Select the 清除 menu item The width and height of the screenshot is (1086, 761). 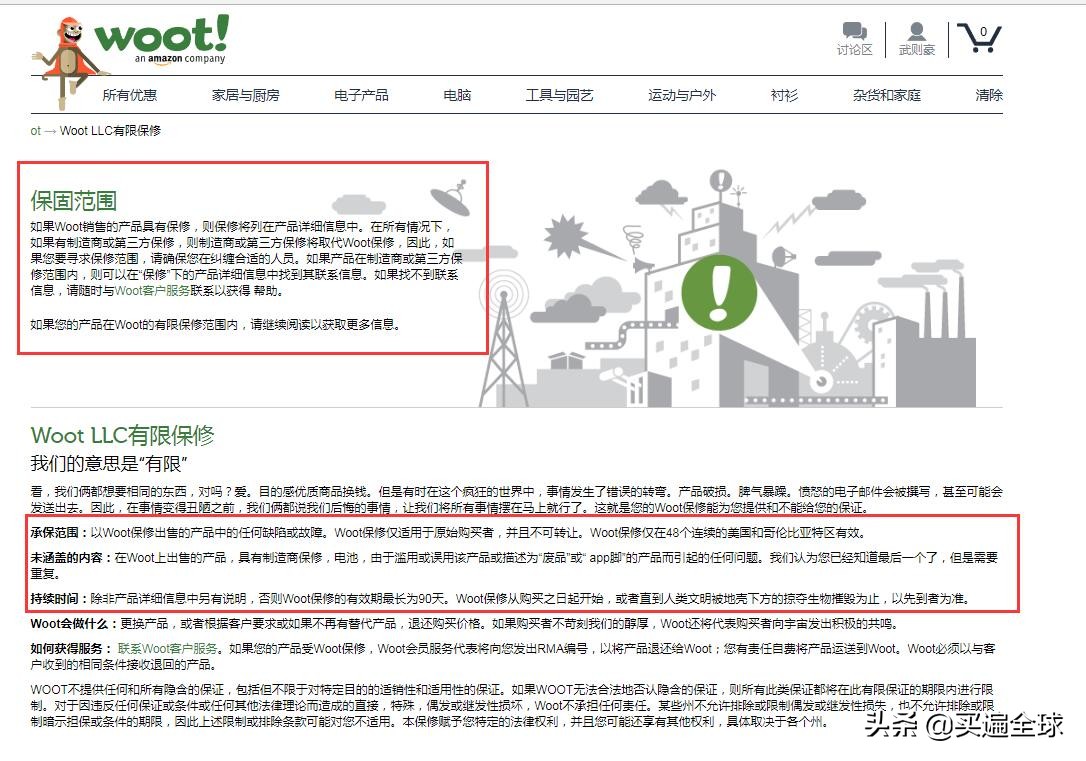tap(986, 94)
